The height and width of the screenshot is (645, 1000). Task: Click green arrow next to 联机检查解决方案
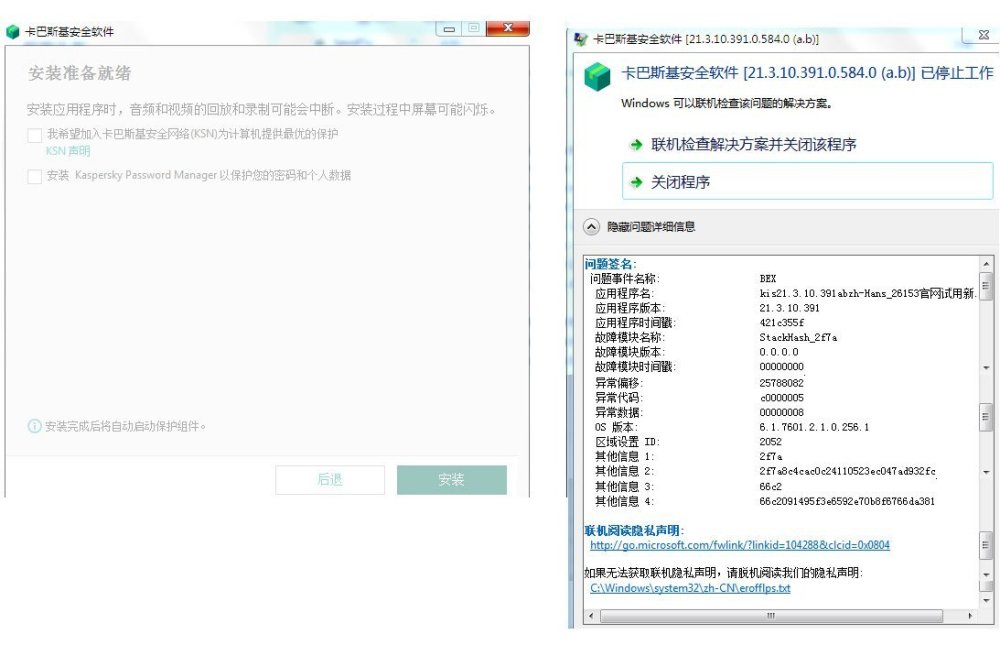pyautogui.click(x=636, y=145)
